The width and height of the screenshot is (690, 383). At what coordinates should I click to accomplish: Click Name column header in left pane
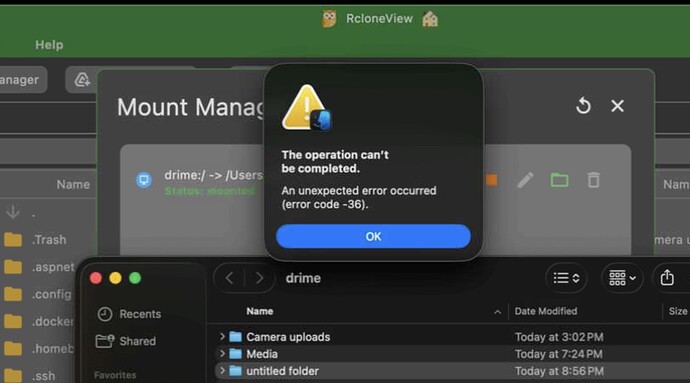tap(73, 184)
